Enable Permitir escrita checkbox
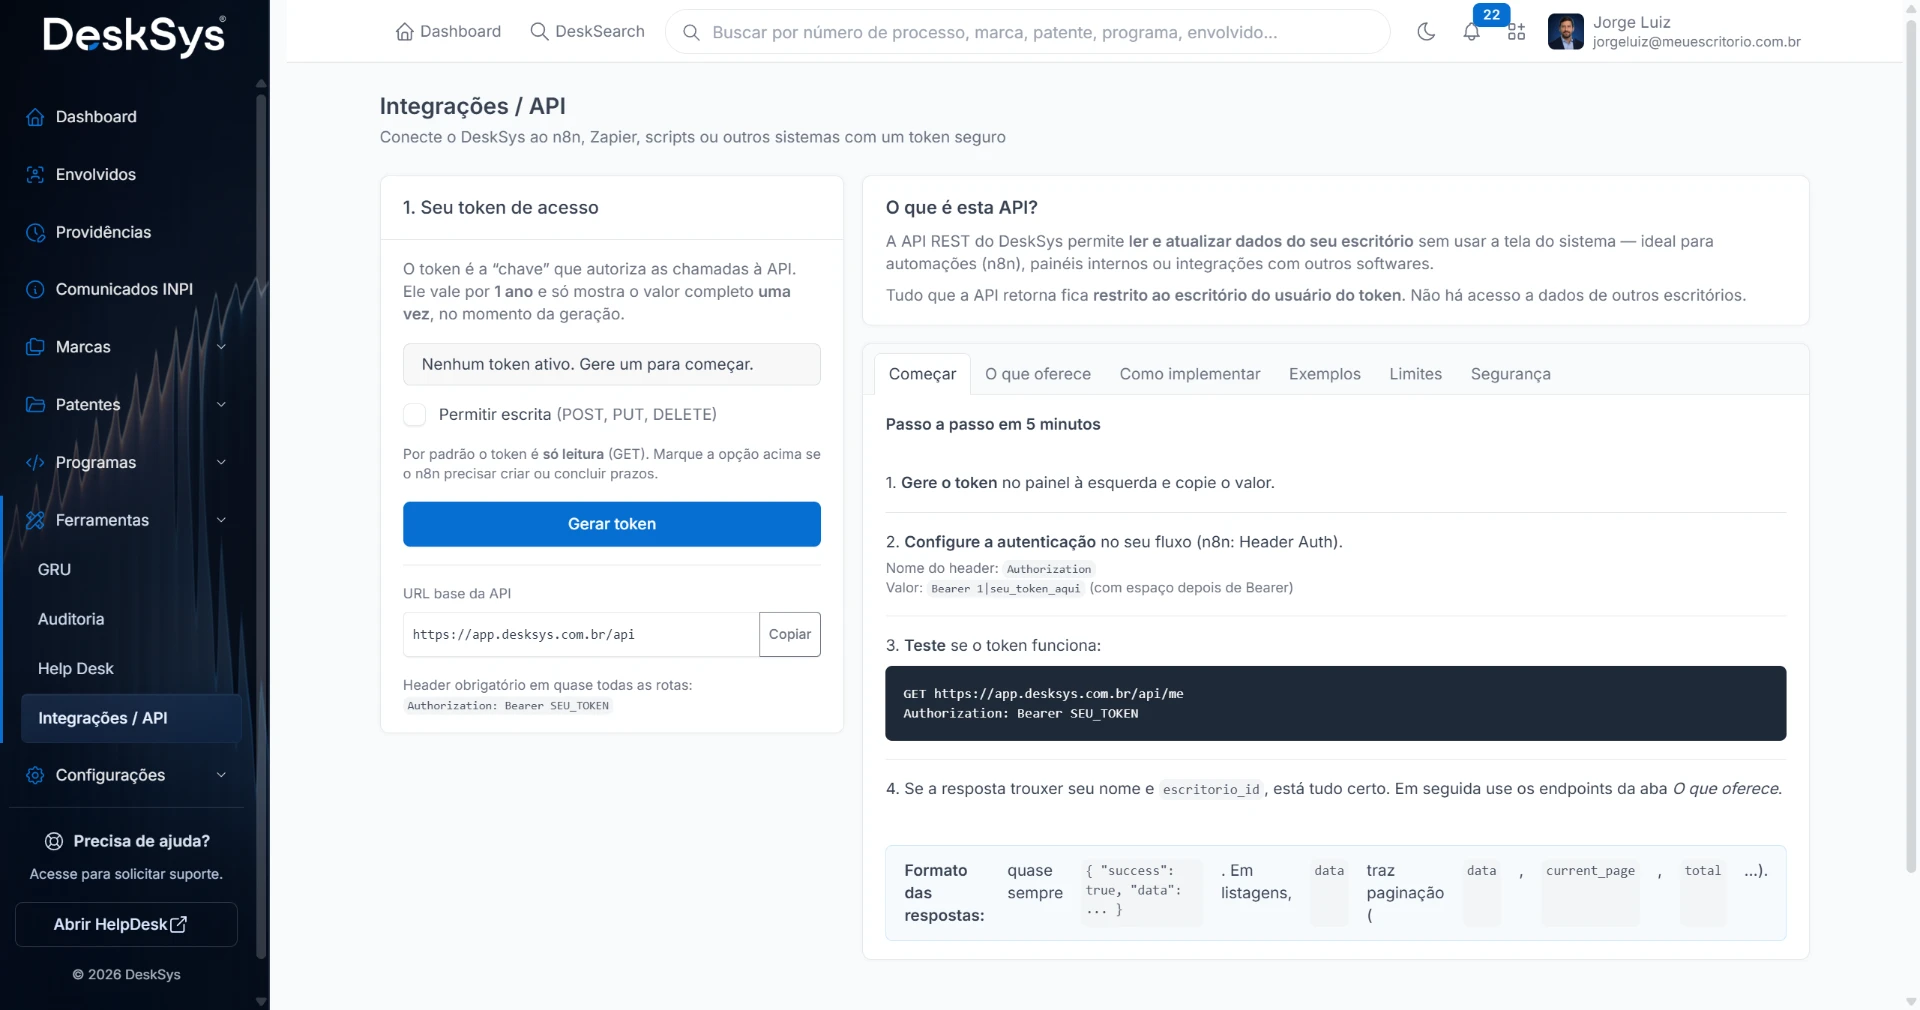This screenshot has height=1010, width=1920. [x=414, y=415]
